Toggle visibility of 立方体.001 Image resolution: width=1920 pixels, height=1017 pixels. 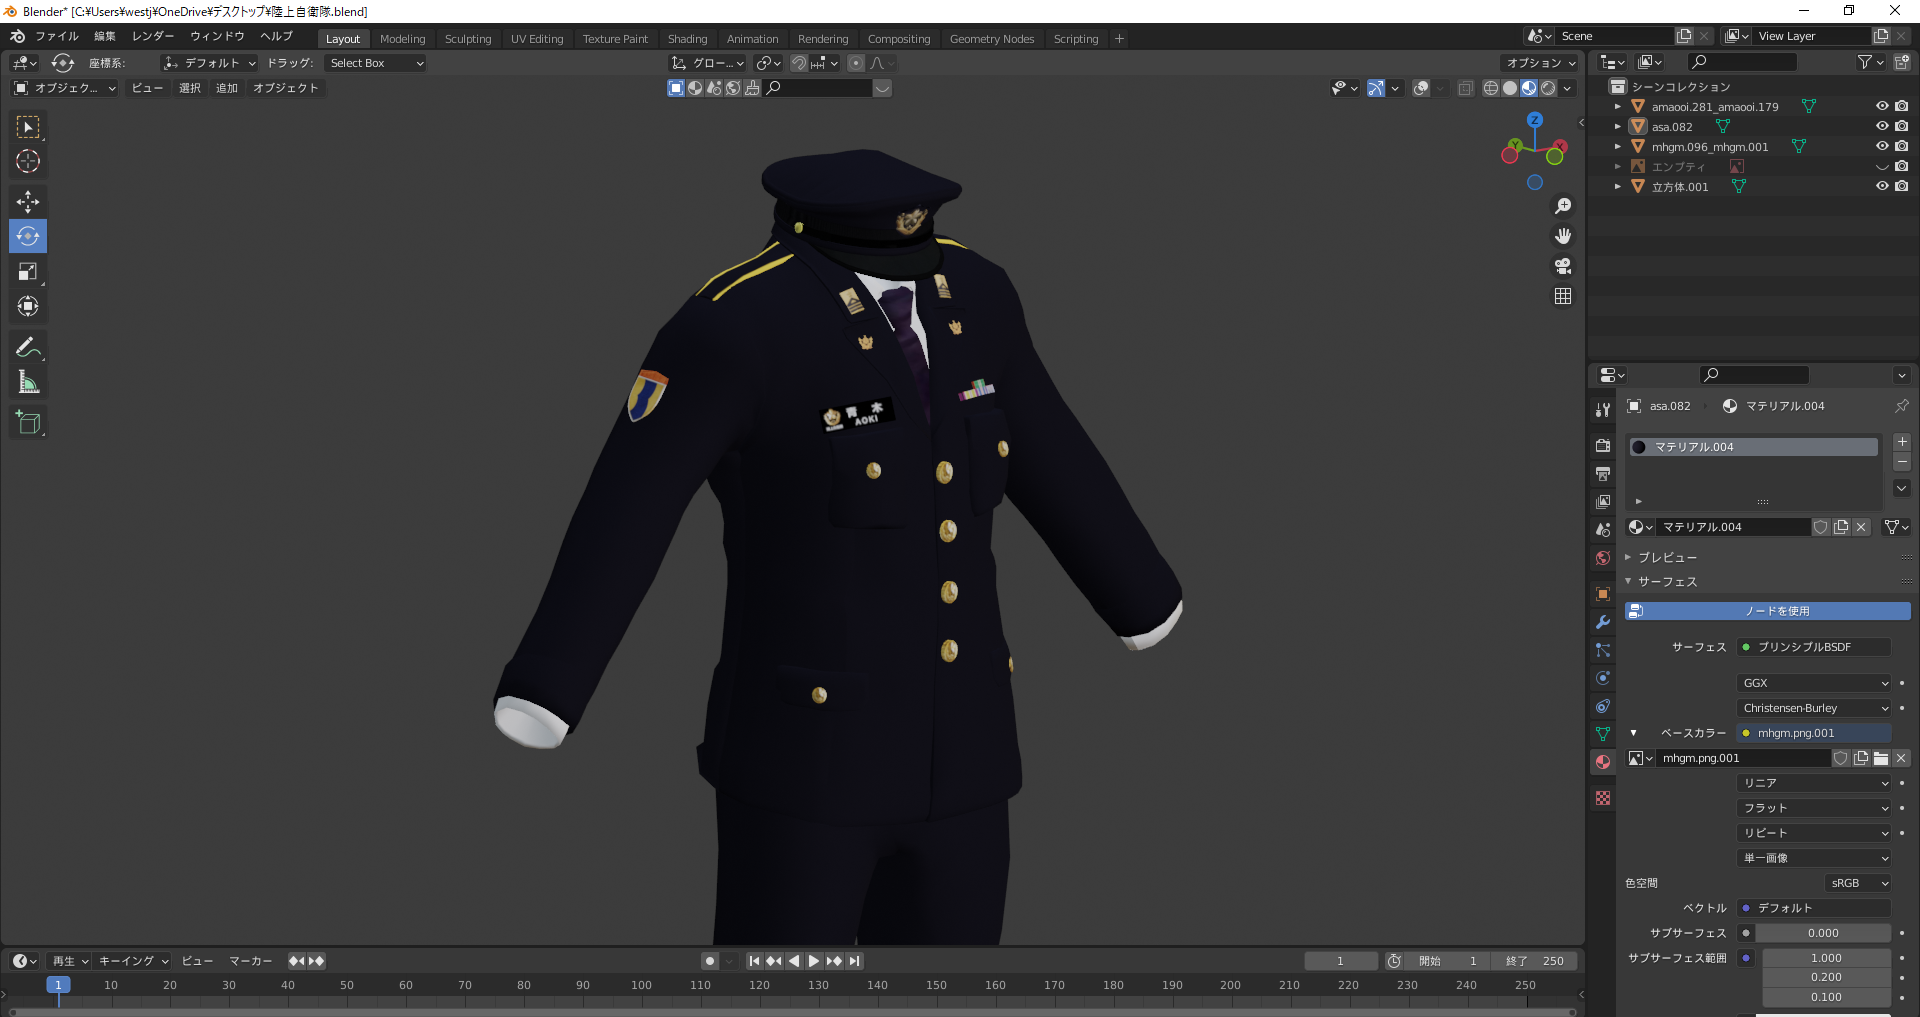point(1882,186)
